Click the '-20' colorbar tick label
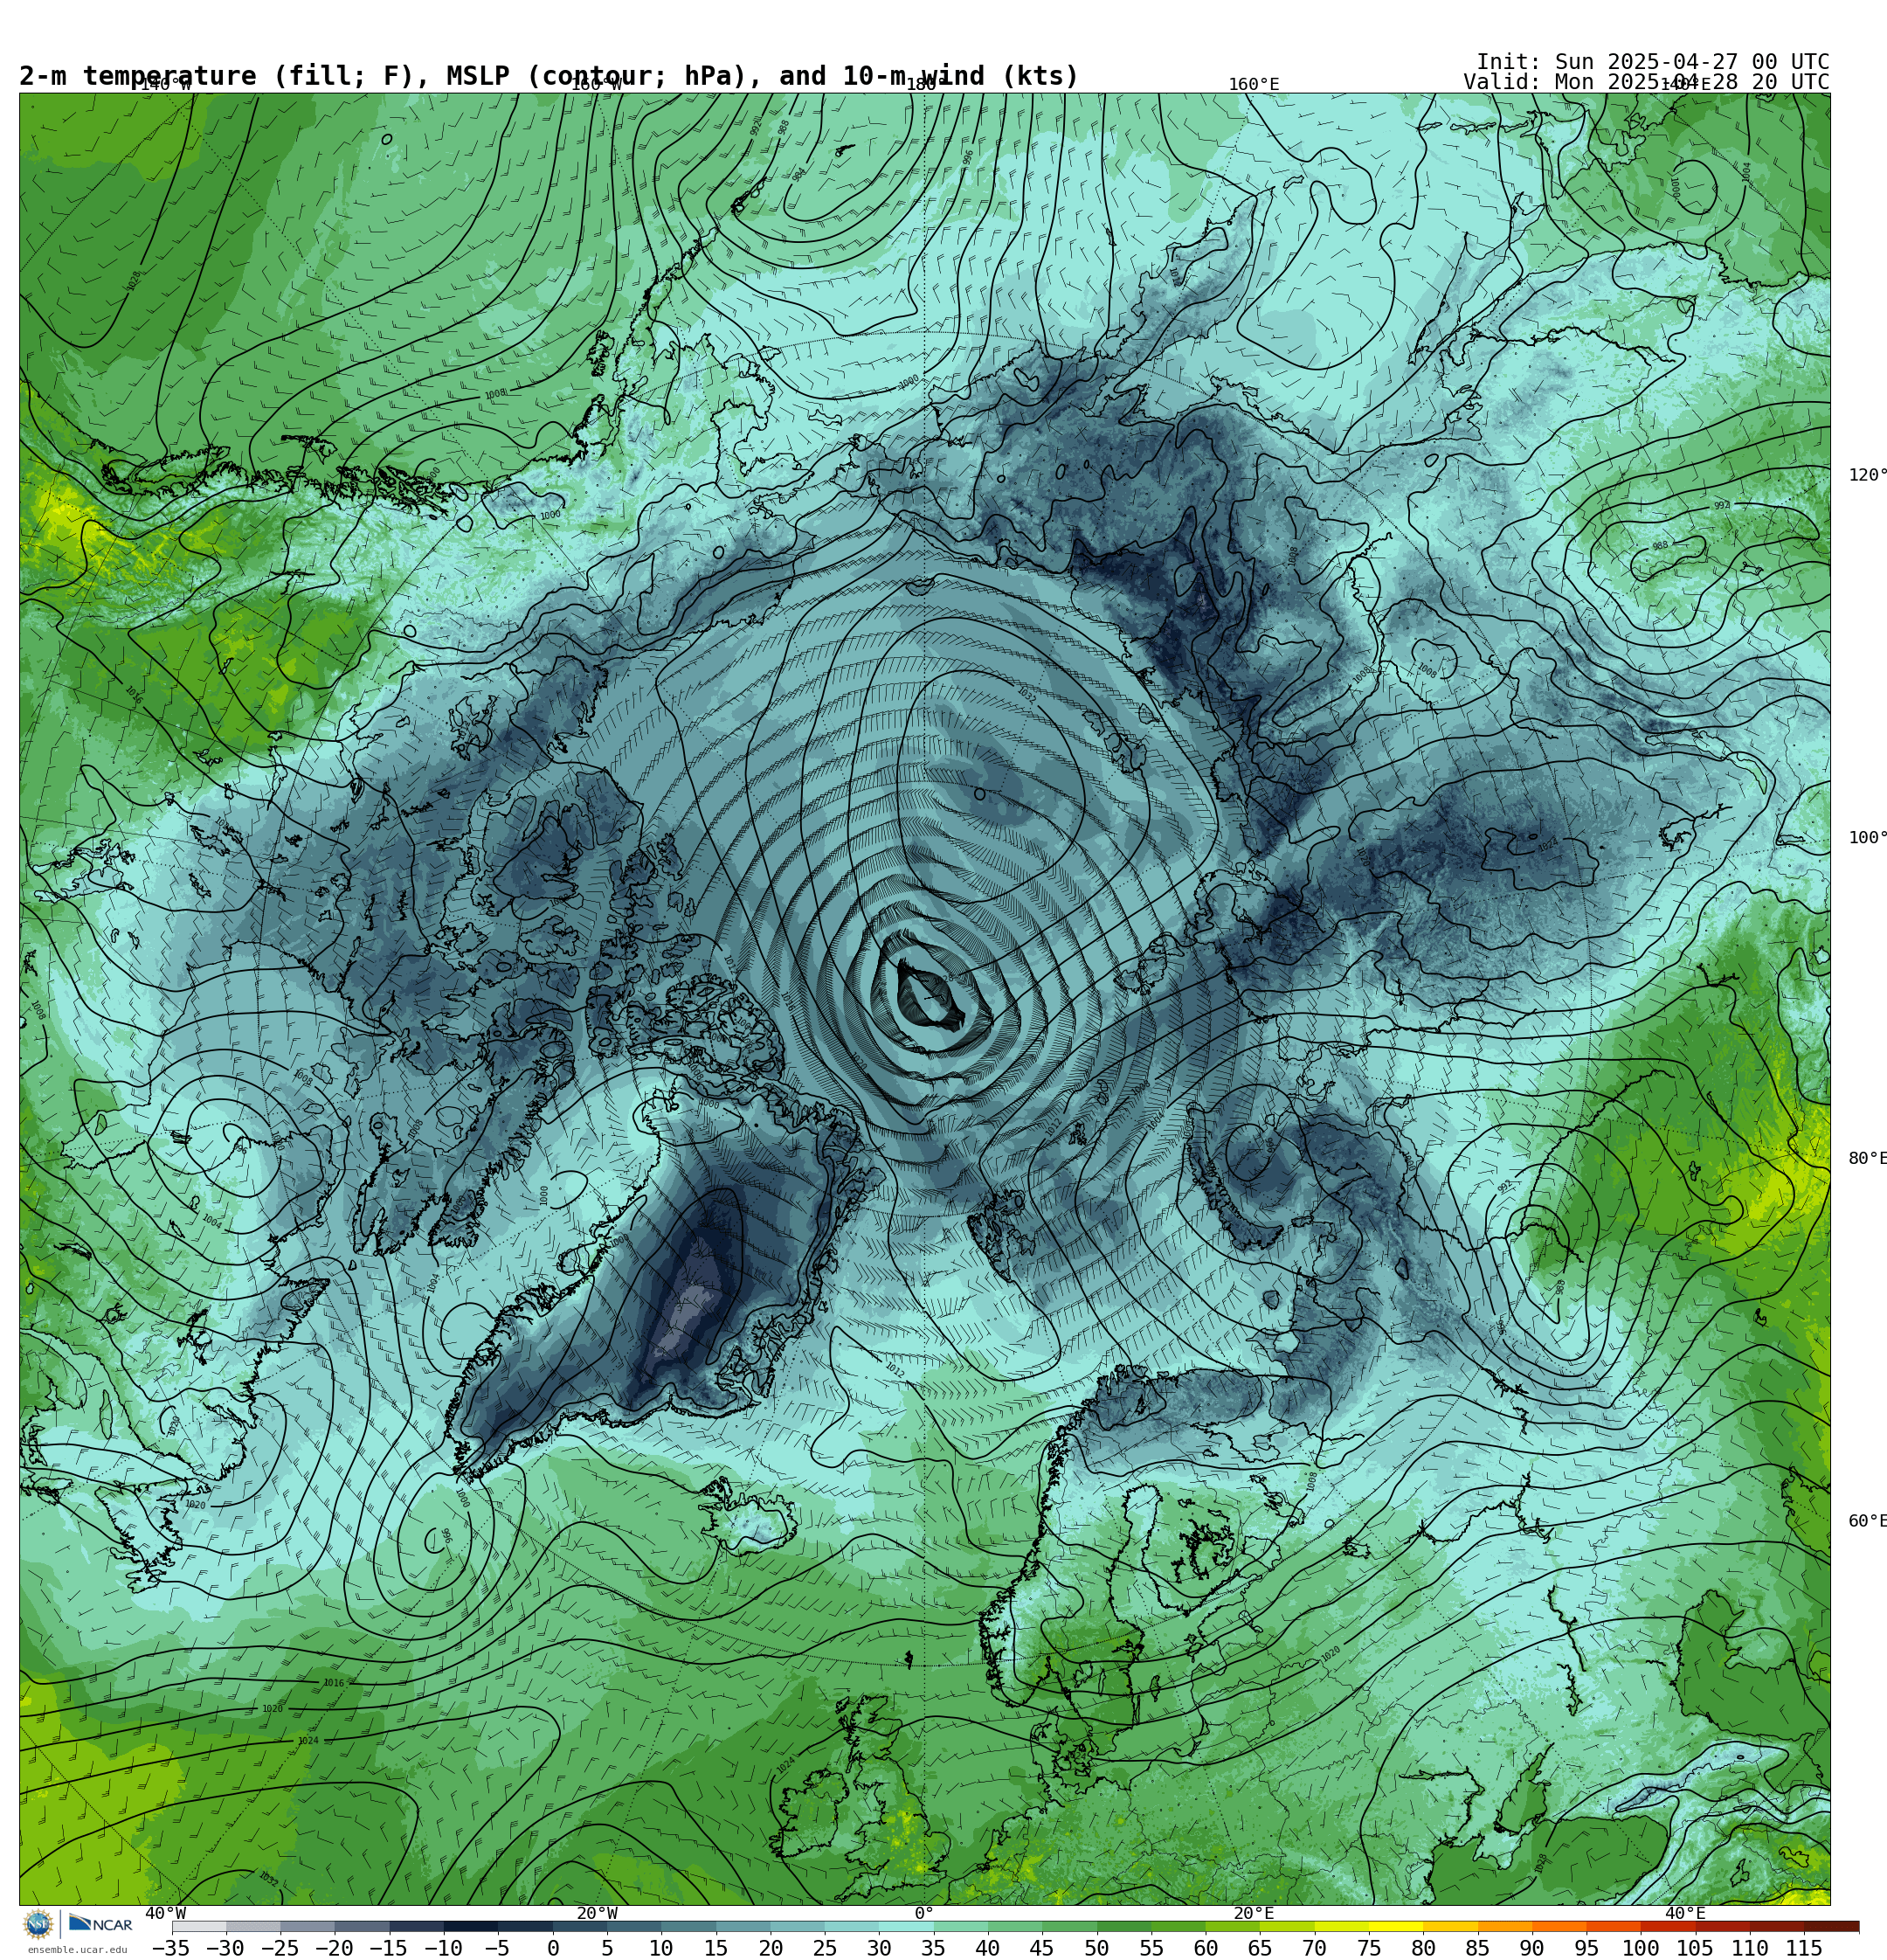 pos(334,1948)
